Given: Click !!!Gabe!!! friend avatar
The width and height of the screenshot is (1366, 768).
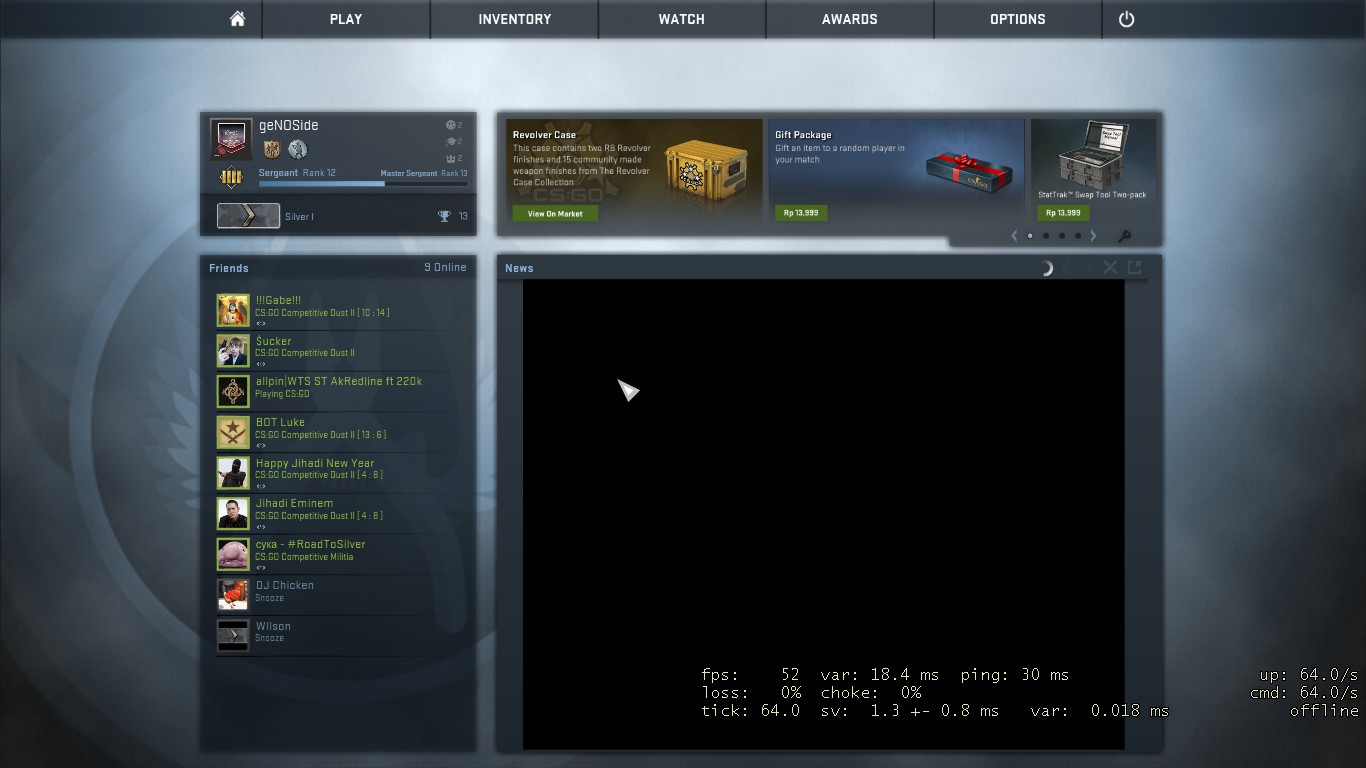Looking at the screenshot, I should [x=233, y=310].
